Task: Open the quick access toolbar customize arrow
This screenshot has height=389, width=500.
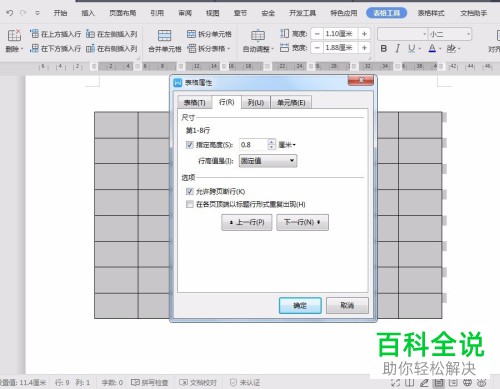Action: pos(37,13)
